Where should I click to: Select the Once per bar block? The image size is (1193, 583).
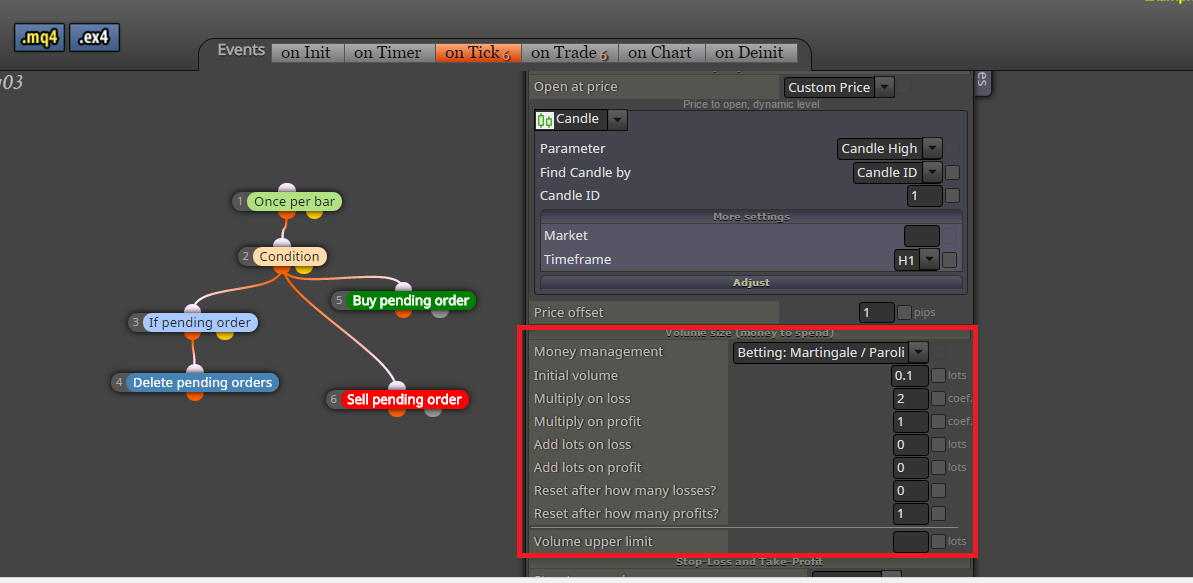coord(294,202)
